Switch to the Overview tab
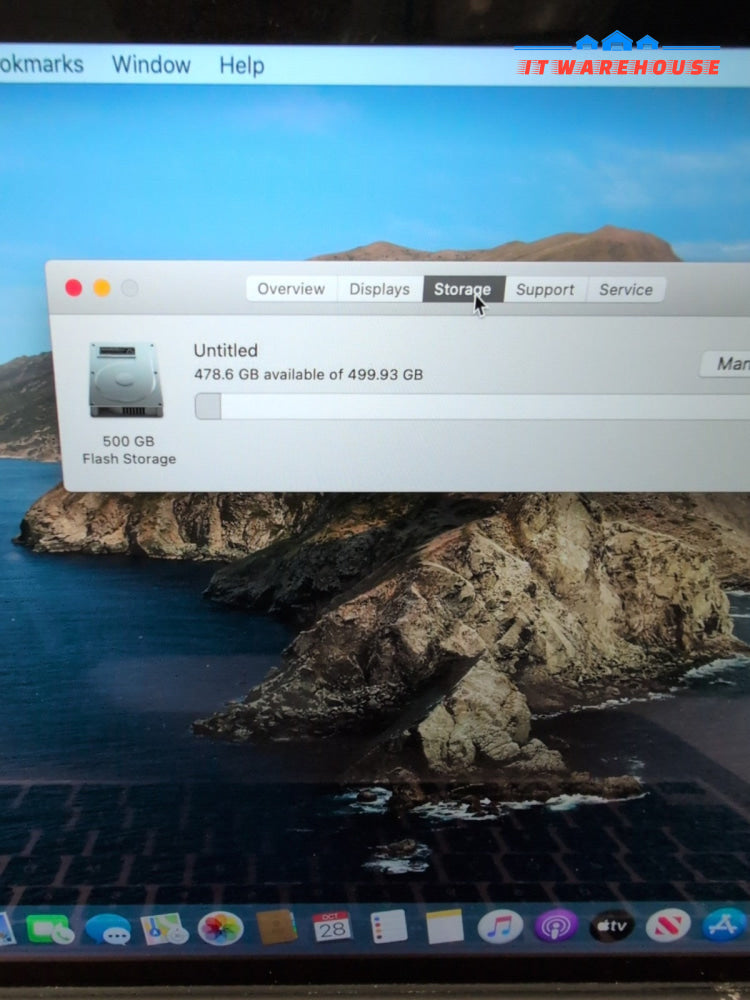This screenshot has height=1000, width=750. (x=291, y=289)
